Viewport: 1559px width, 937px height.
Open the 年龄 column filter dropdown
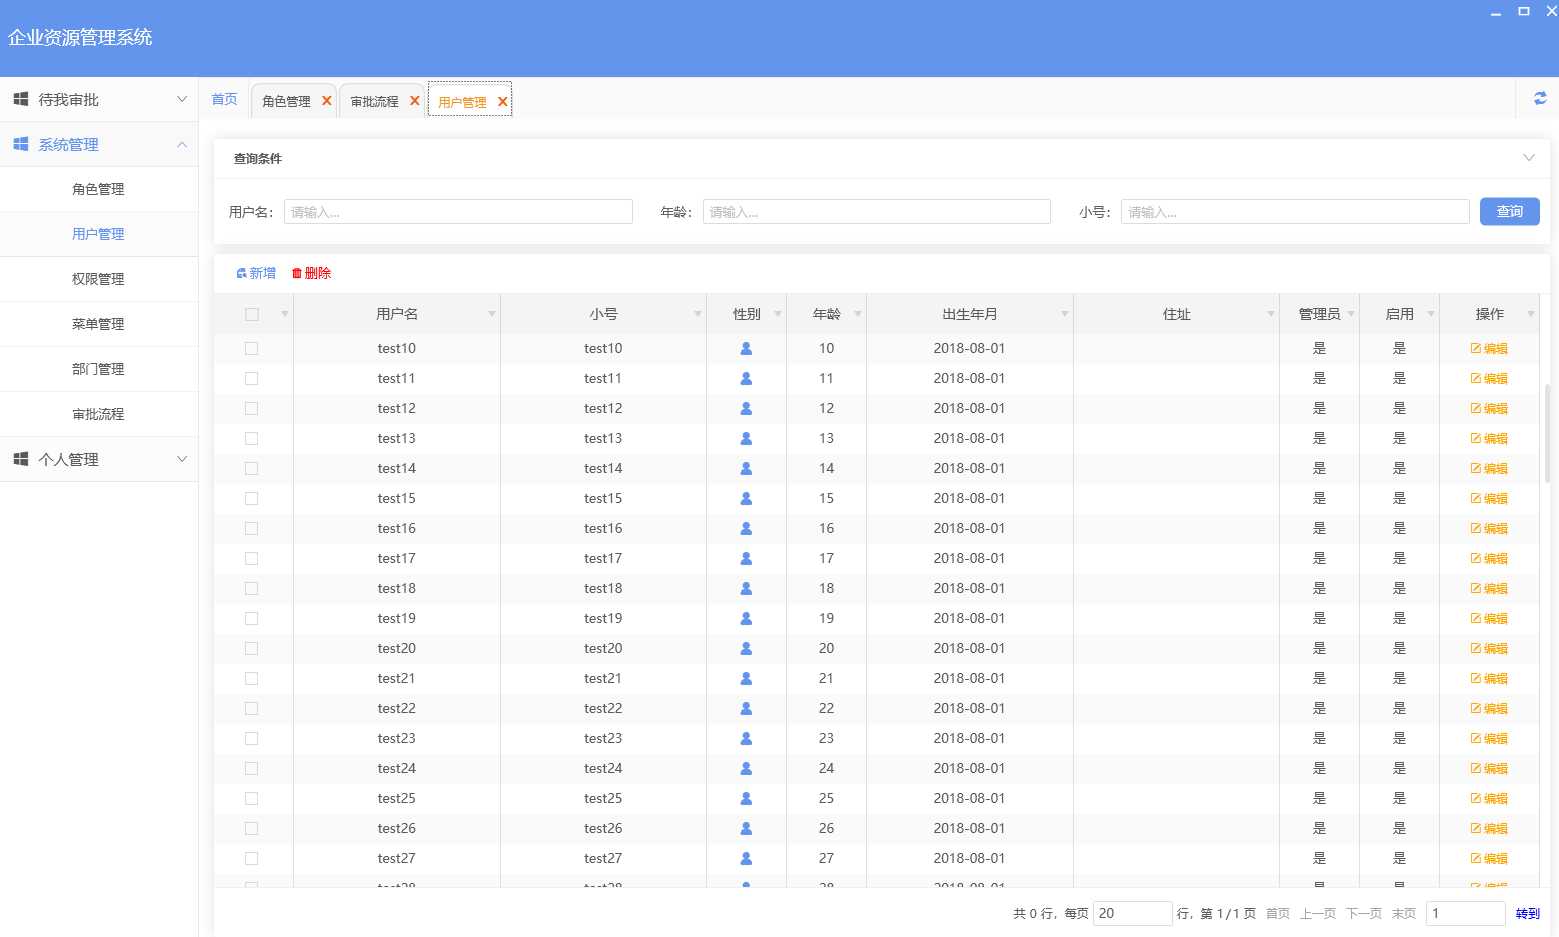coord(857,314)
